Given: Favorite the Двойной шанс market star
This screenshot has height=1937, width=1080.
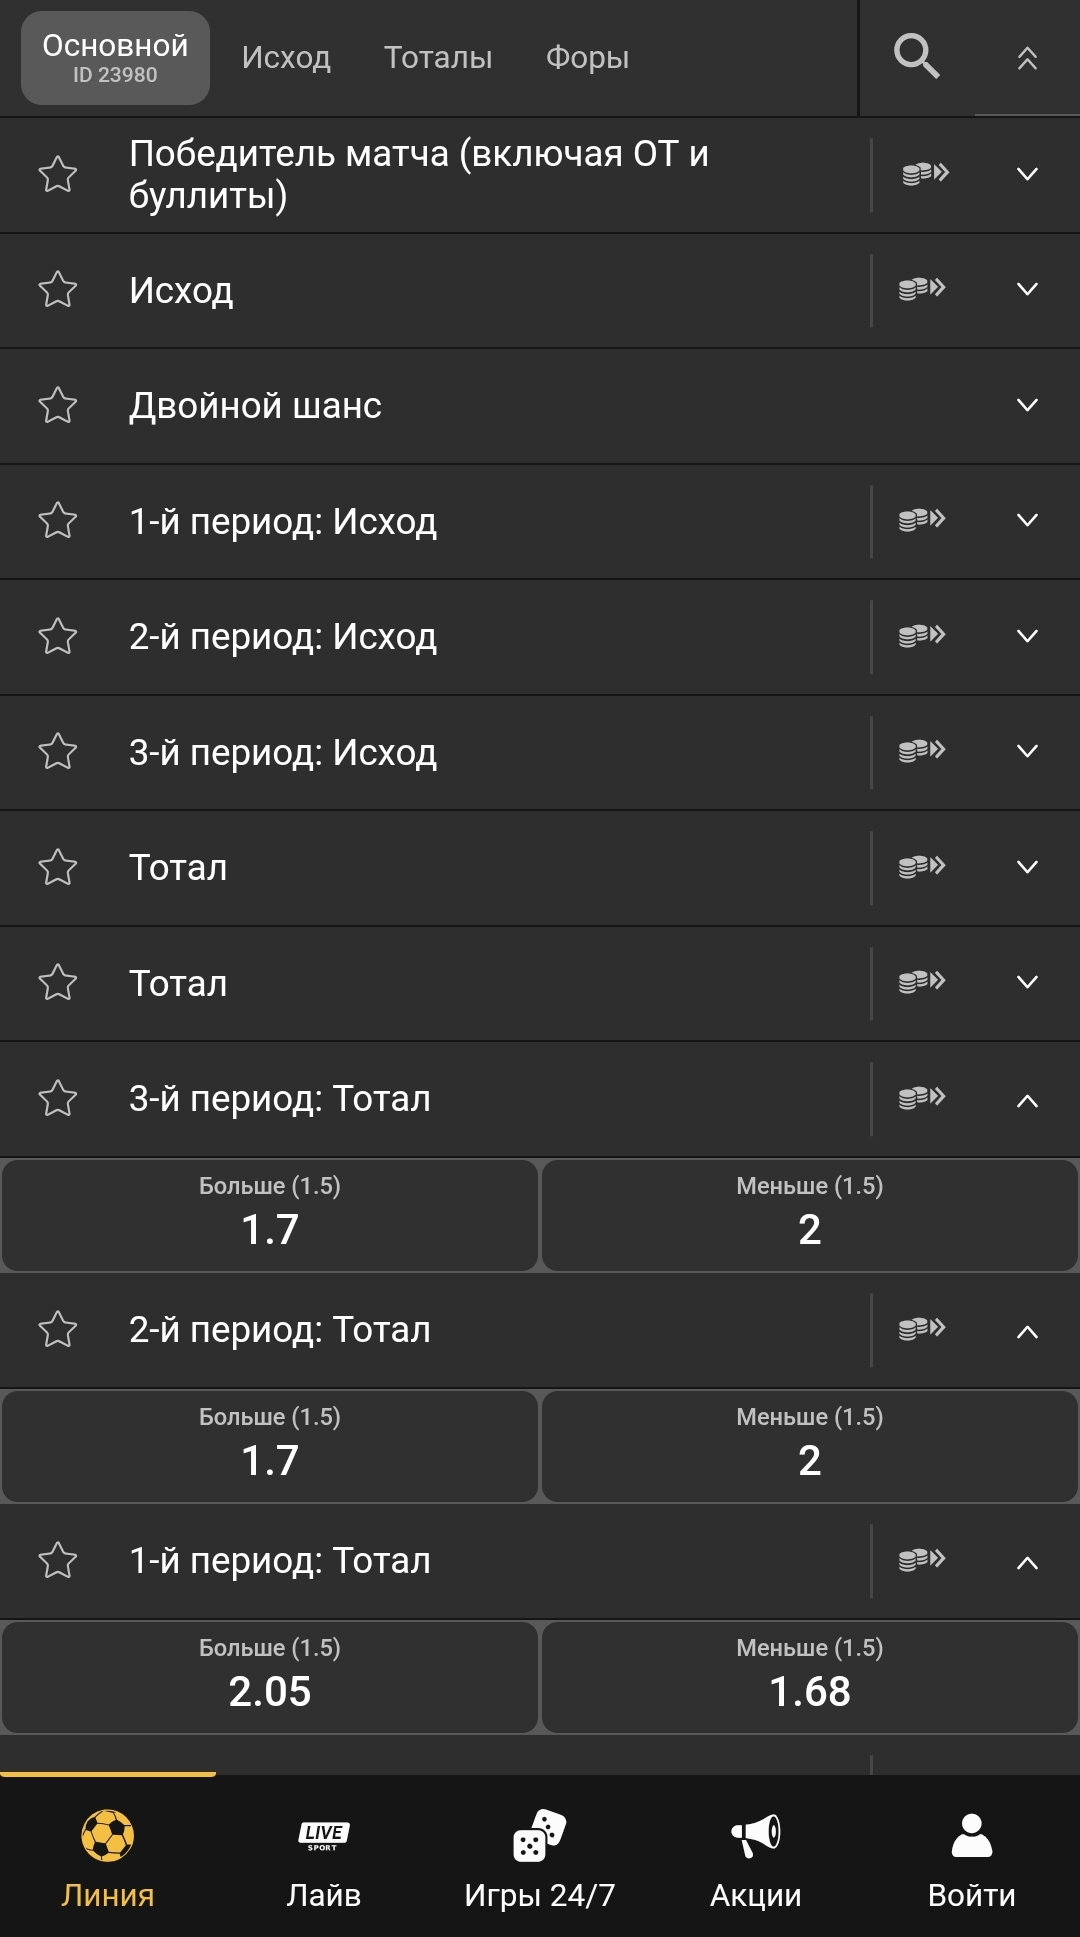Looking at the screenshot, I should [58, 405].
